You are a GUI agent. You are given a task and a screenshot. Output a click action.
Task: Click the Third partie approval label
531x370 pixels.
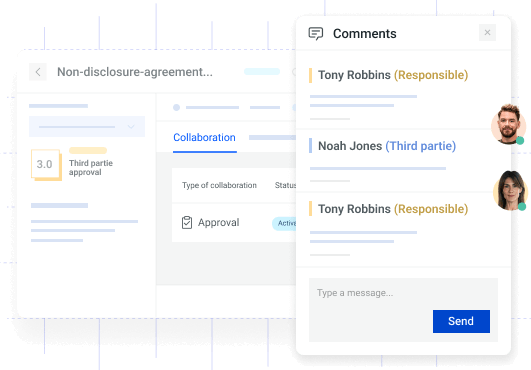[x=91, y=168]
